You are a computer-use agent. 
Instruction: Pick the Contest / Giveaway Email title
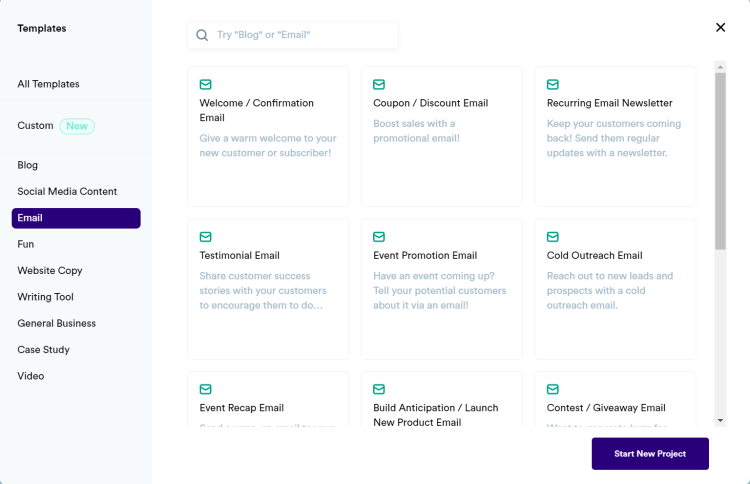click(x=606, y=408)
